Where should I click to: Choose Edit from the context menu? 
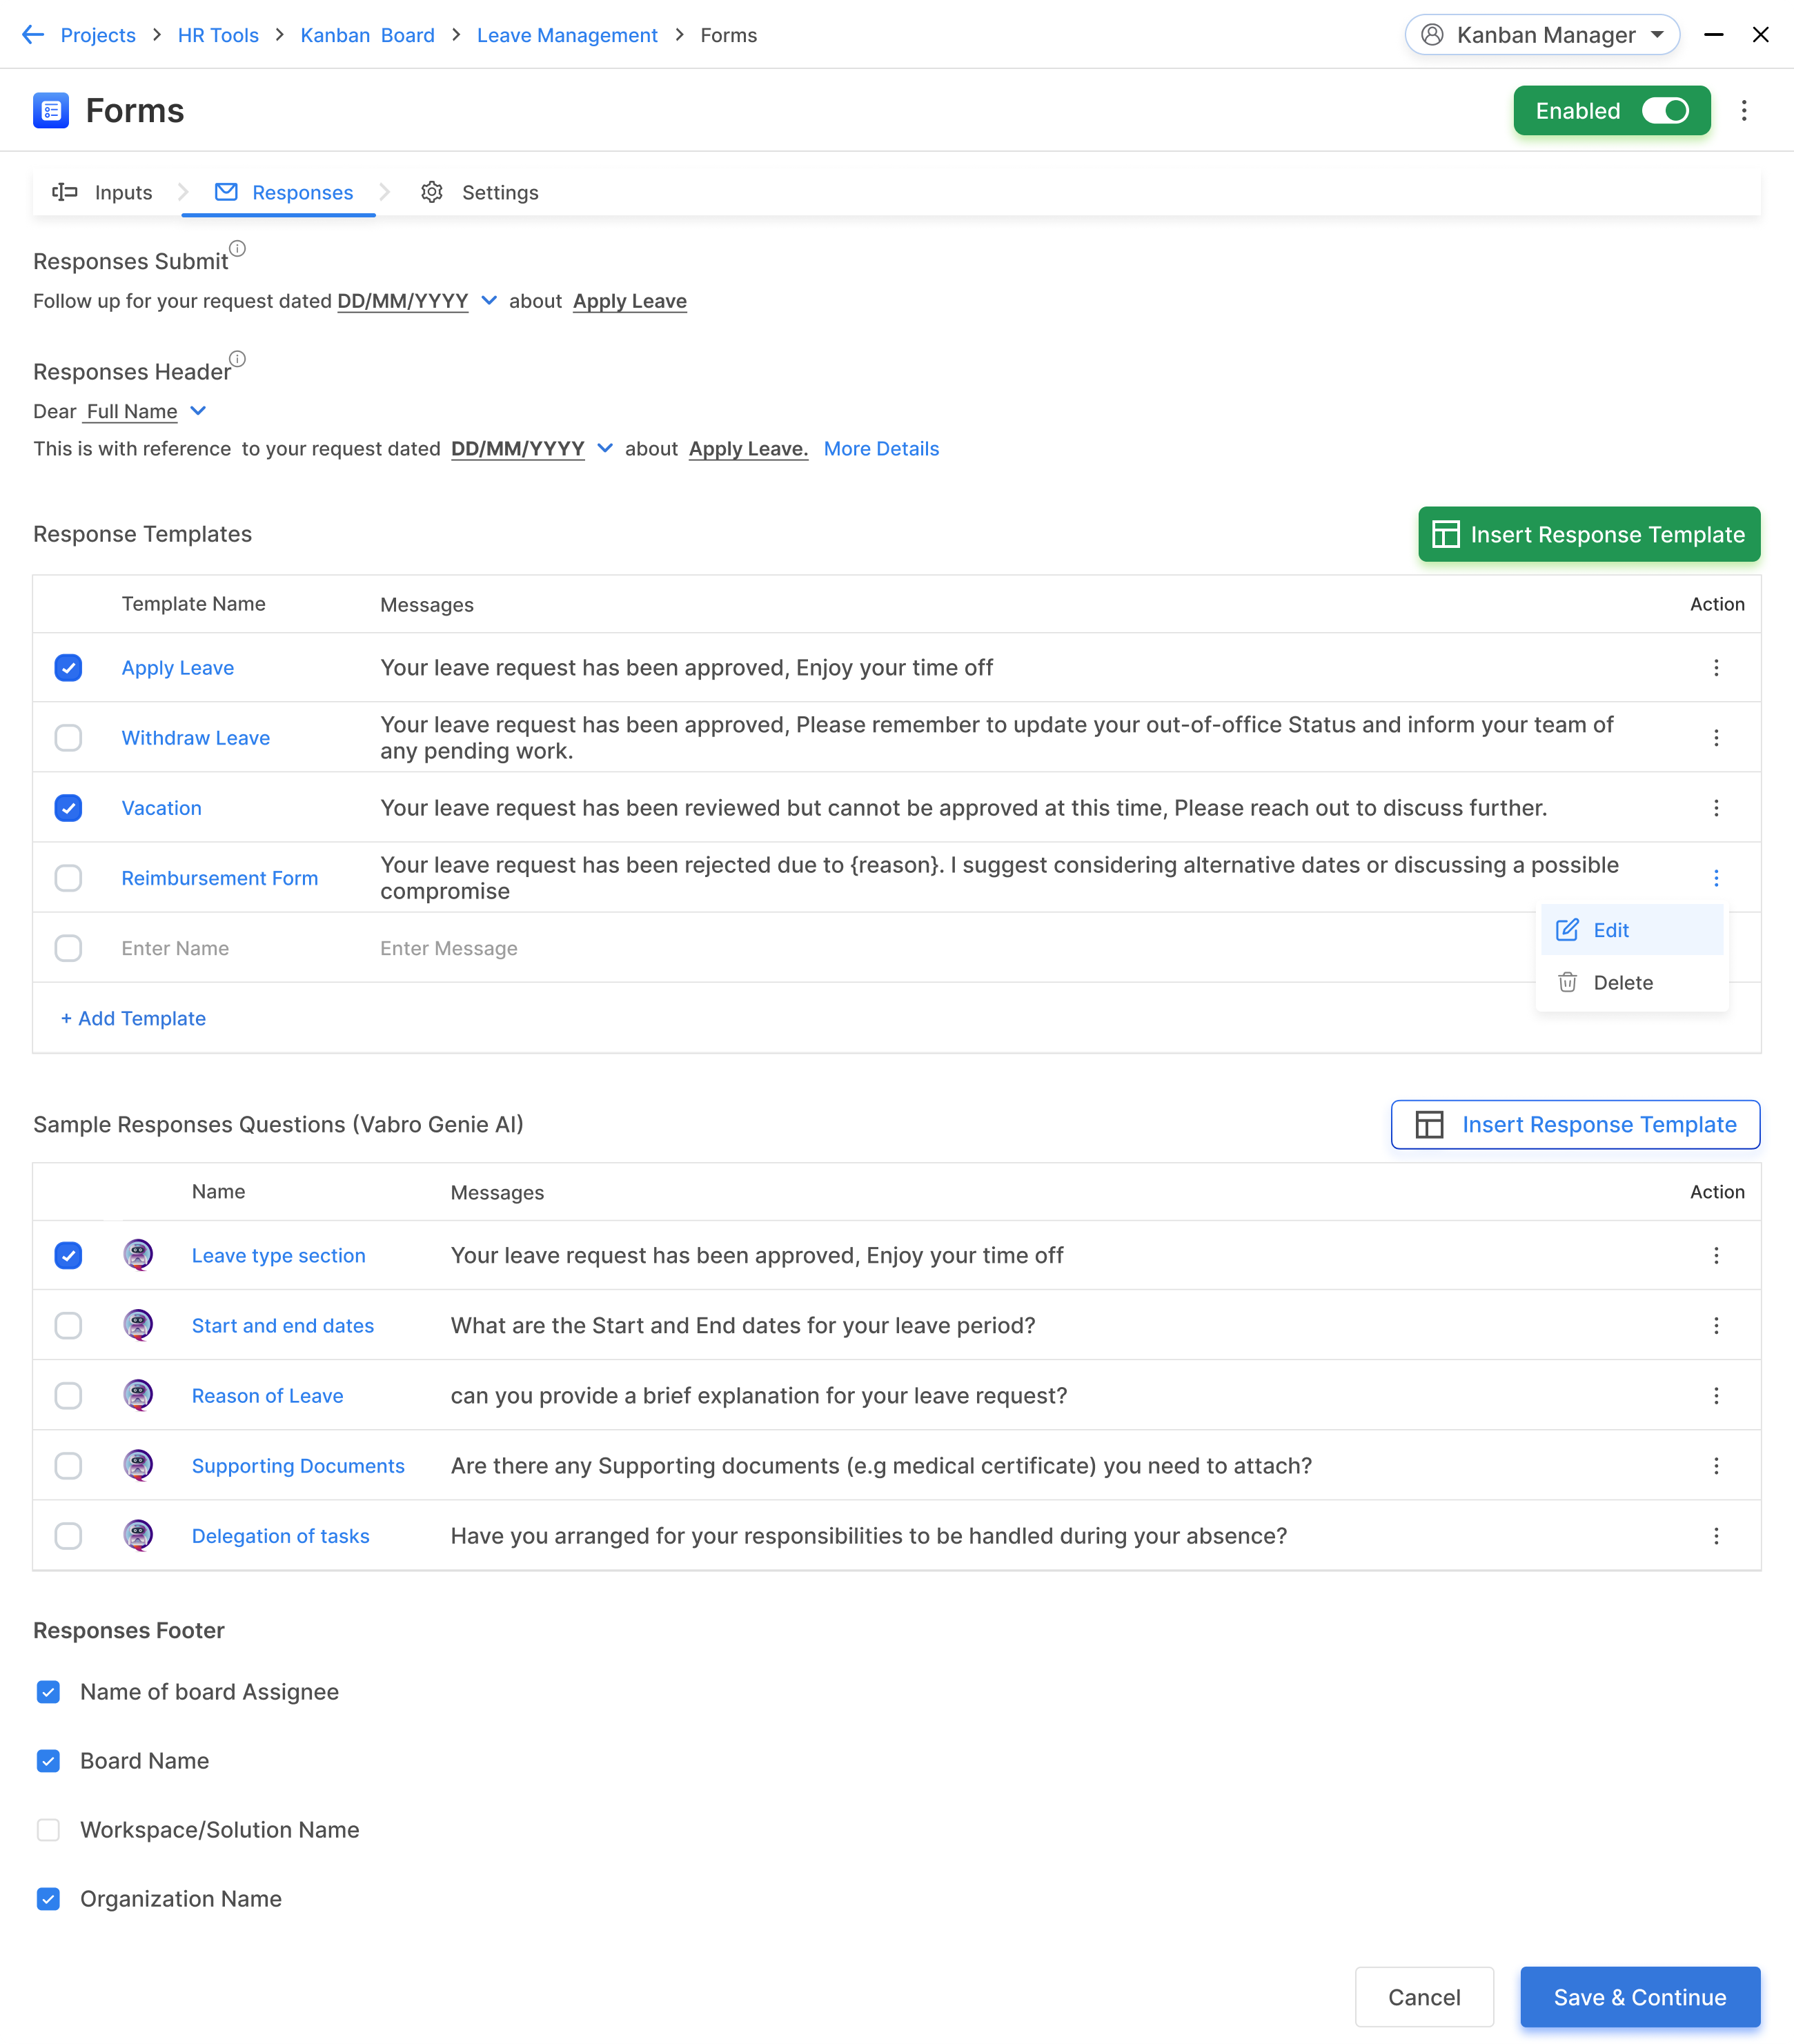click(x=1632, y=930)
